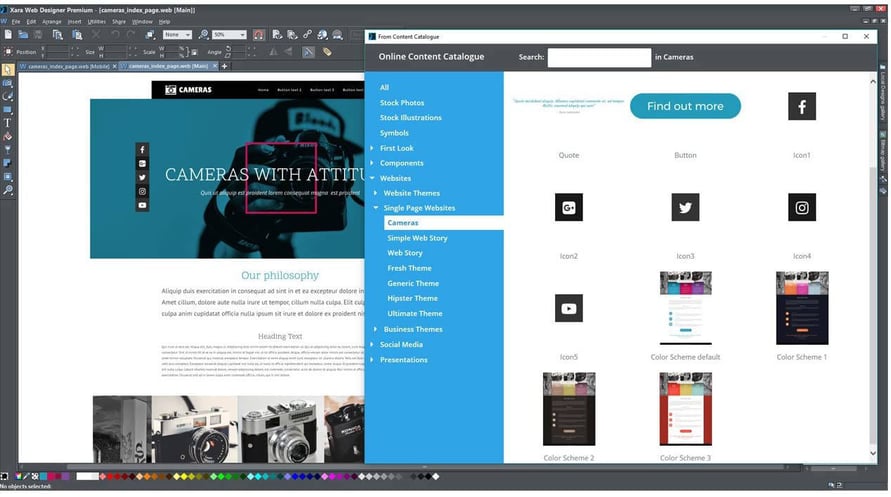This screenshot has height=497, width=891.
Task: Select the Icon1 Facebook thumbnail in the catalogue
Action: pyautogui.click(x=802, y=106)
